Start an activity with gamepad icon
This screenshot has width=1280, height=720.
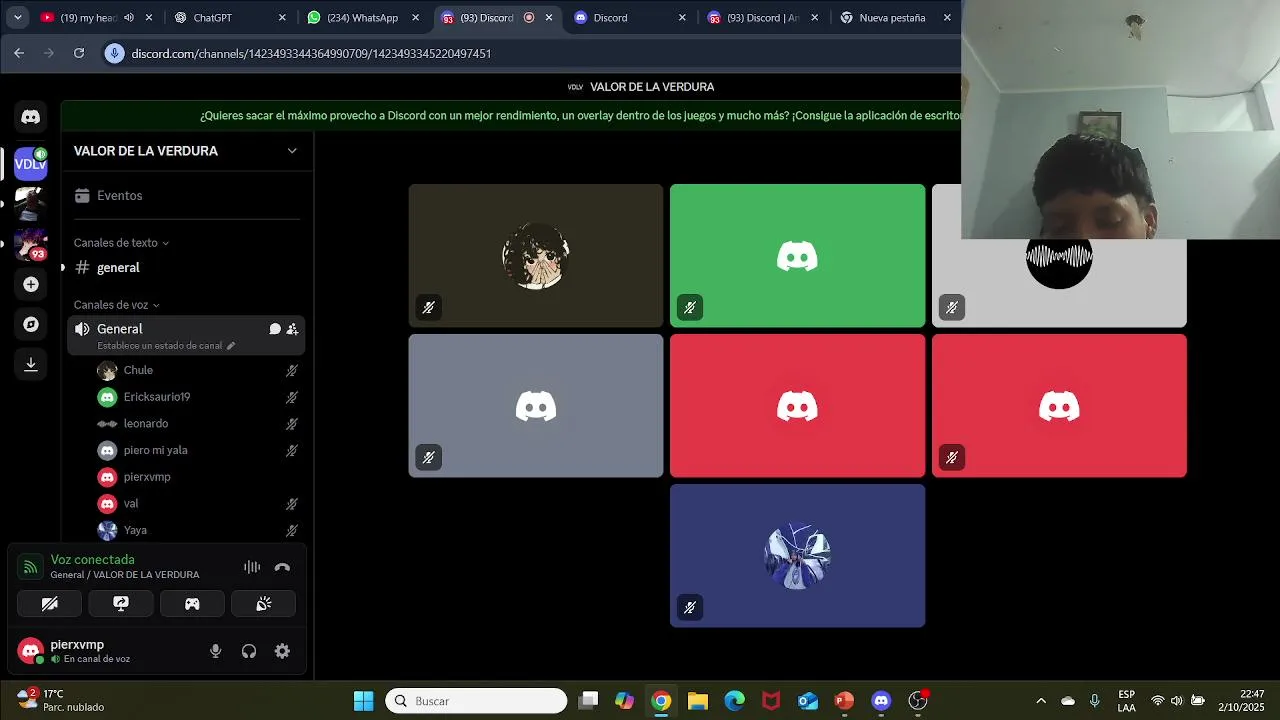click(x=192, y=604)
